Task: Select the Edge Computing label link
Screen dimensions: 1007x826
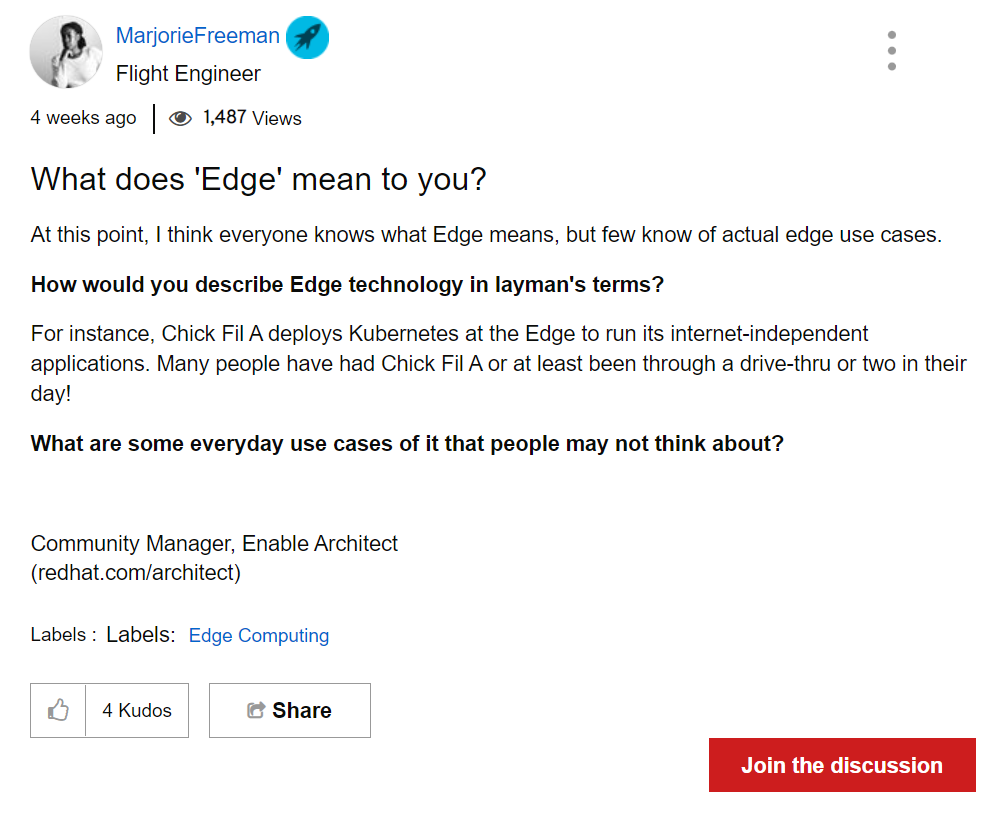Action: click(x=259, y=636)
